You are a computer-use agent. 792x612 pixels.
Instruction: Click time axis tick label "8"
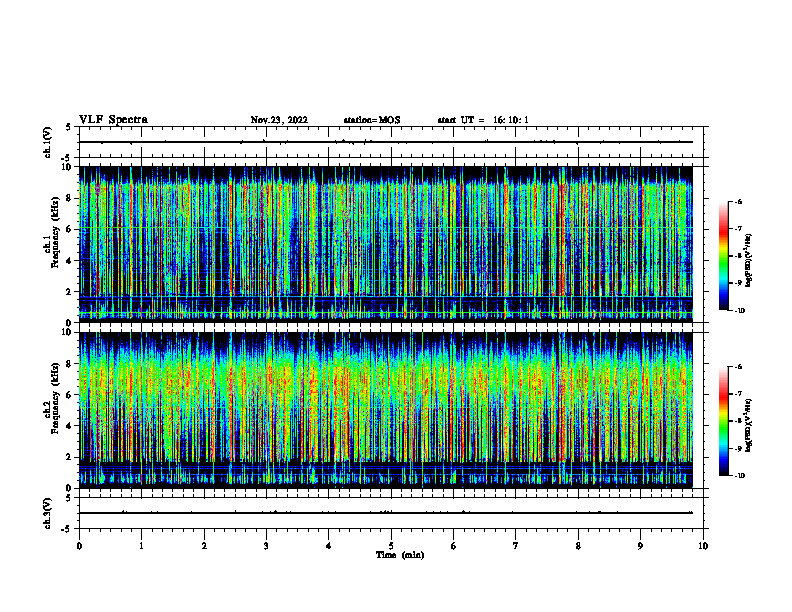(x=578, y=546)
